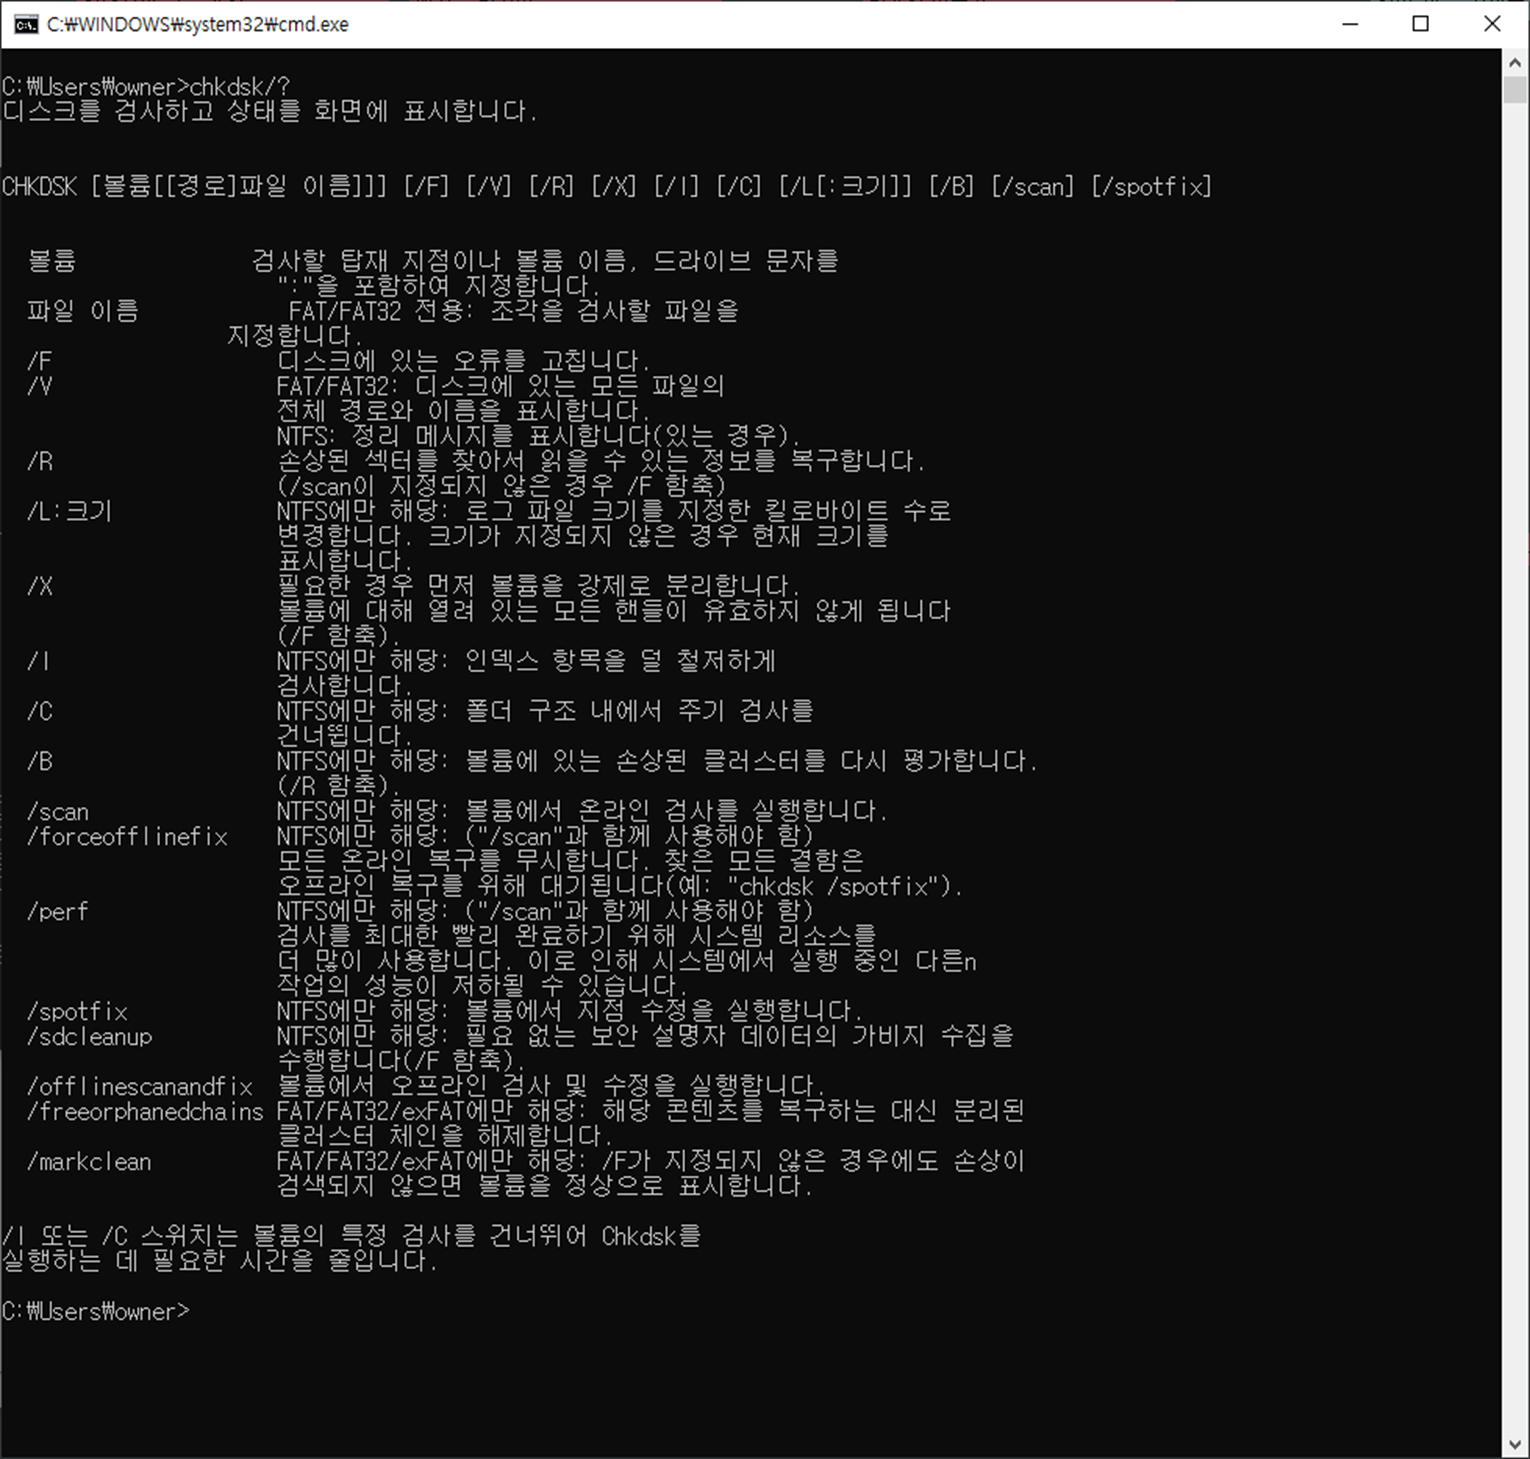Click the text 'NTFS: 정리 메시지를 표시합니다(있는 경우).'
Image resolution: width=1530 pixels, height=1459 pixels.
539,436
